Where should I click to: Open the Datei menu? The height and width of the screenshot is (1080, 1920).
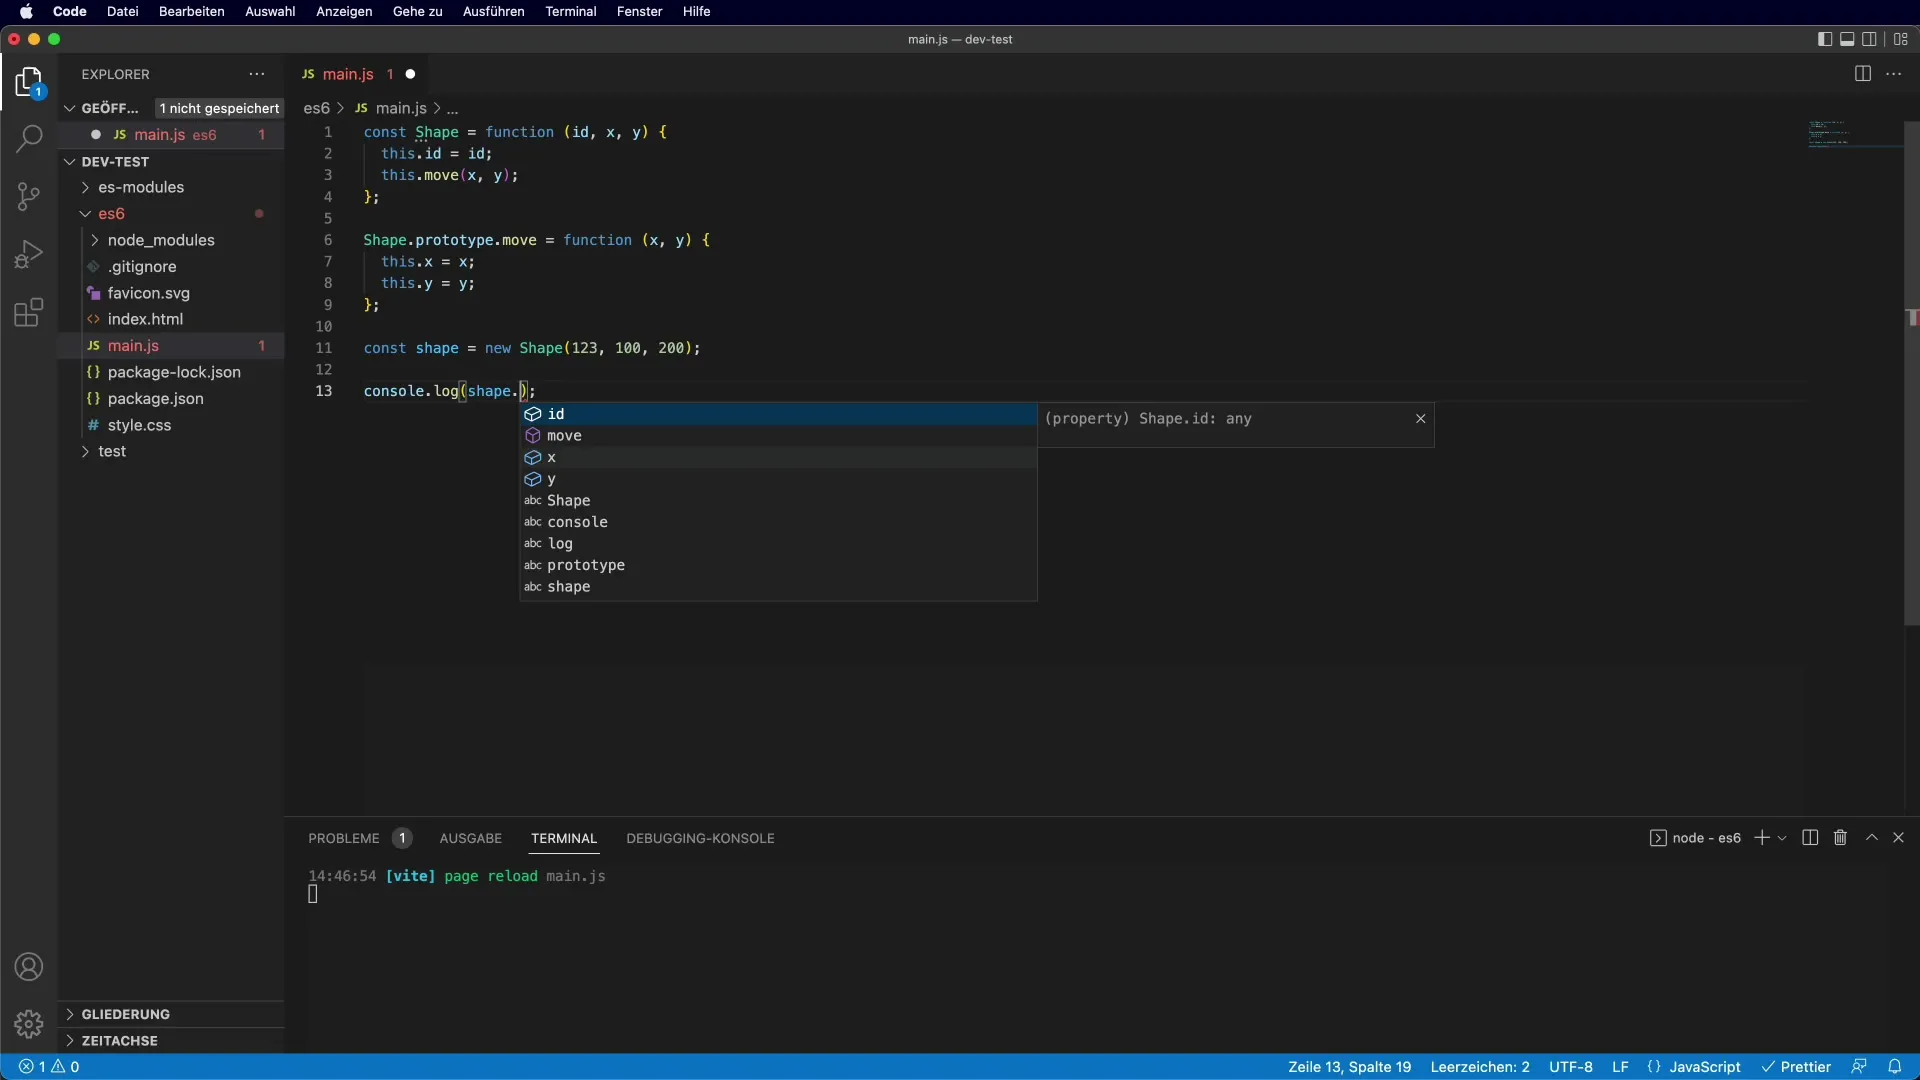pos(122,11)
